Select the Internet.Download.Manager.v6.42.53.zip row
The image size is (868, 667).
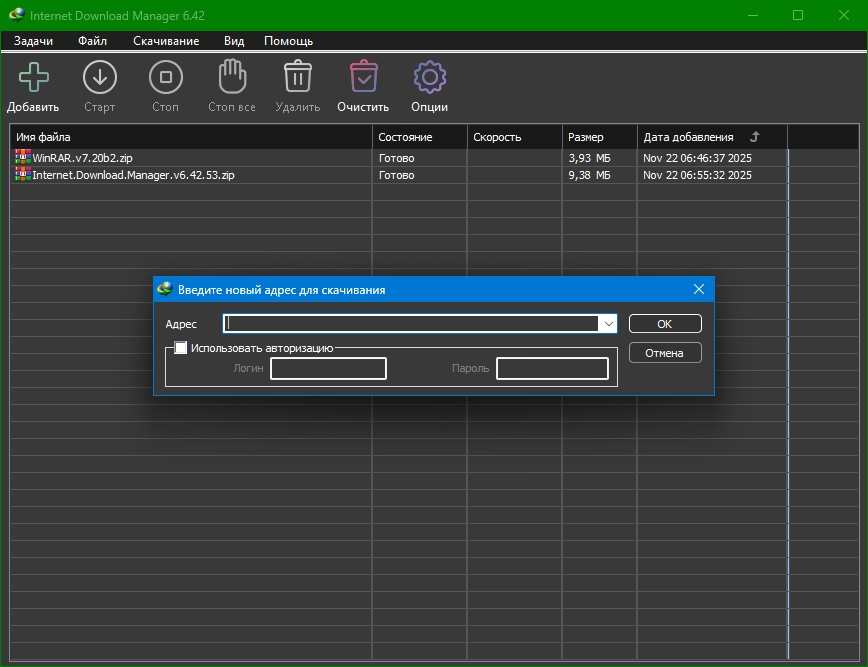pyautogui.click(x=133, y=175)
